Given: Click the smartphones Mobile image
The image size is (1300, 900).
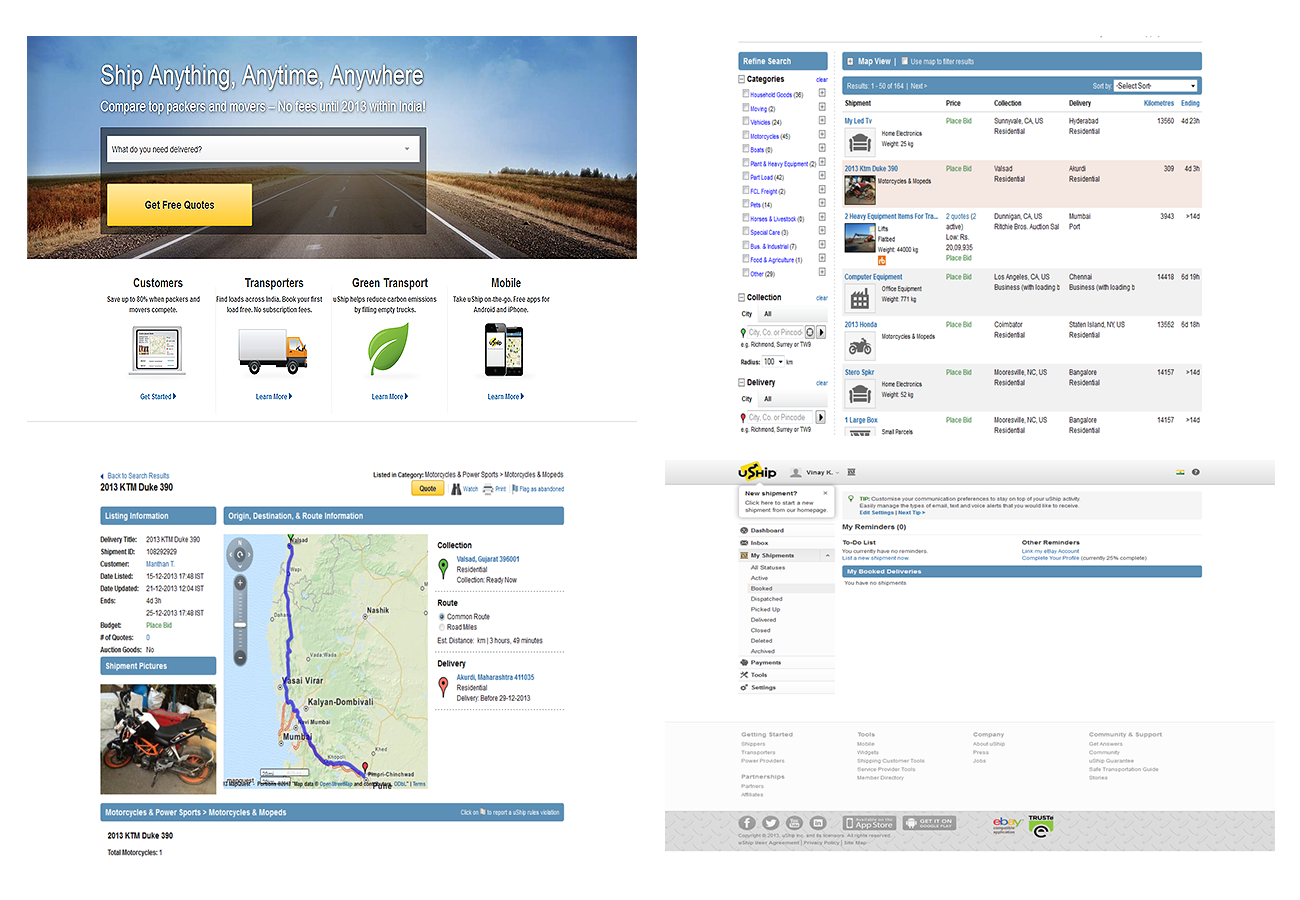Looking at the screenshot, I should point(506,350).
